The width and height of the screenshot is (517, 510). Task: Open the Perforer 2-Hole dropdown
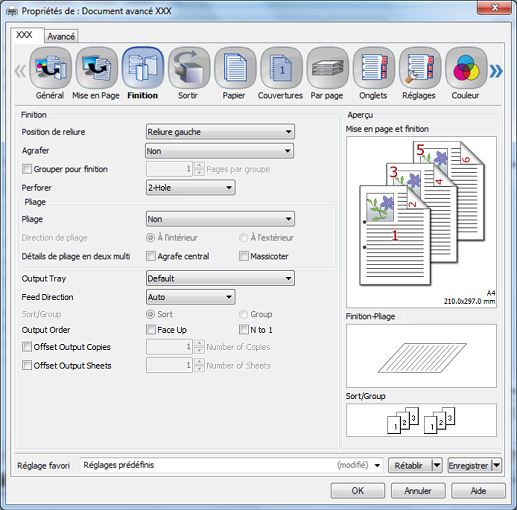pyautogui.click(x=191, y=187)
